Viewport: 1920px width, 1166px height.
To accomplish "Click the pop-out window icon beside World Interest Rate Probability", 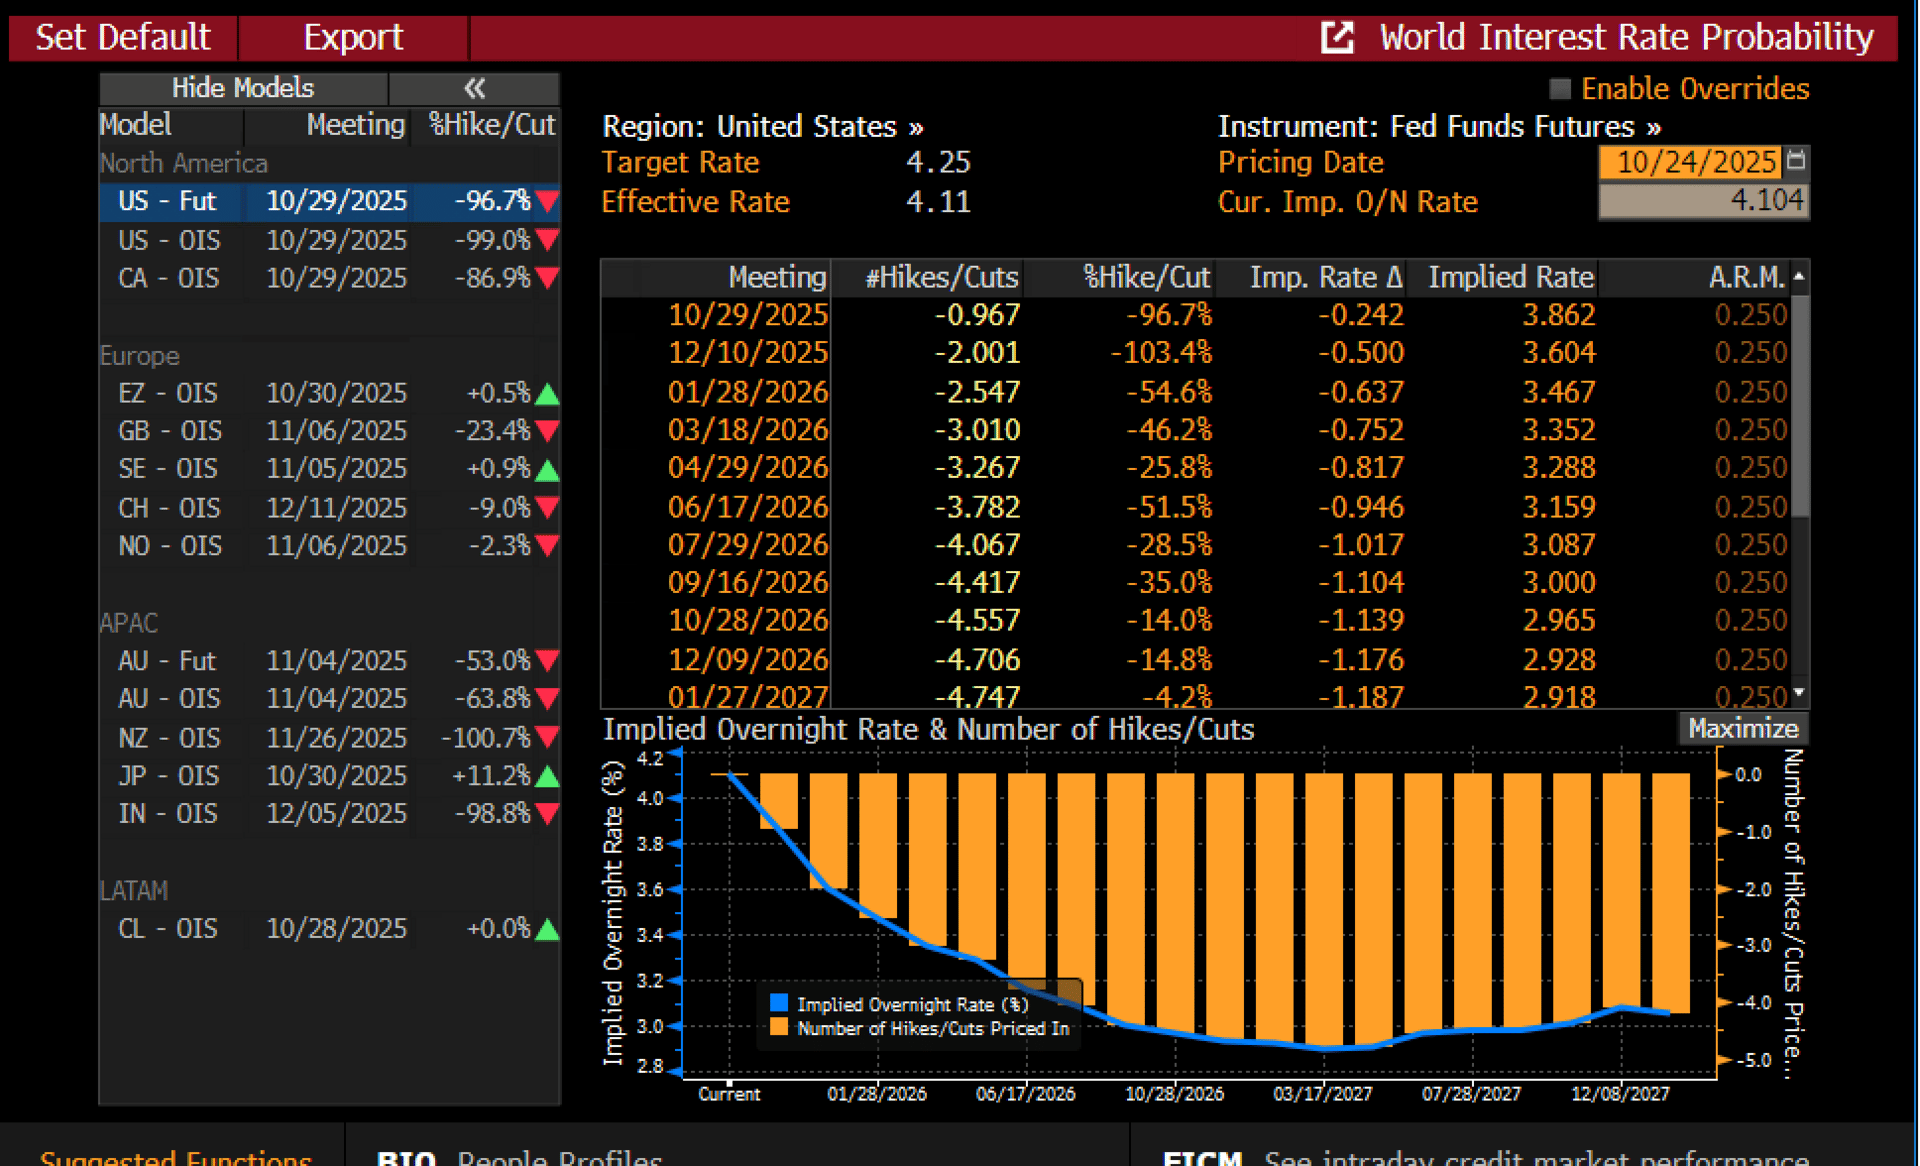I will pos(1337,38).
